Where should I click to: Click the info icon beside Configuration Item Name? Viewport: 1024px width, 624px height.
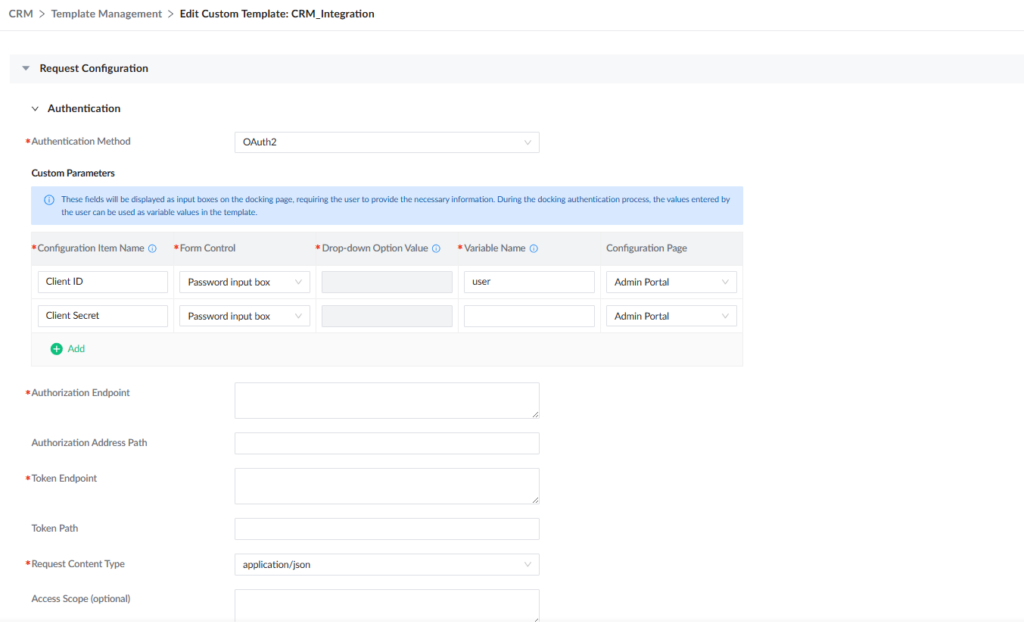pos(152,249)
